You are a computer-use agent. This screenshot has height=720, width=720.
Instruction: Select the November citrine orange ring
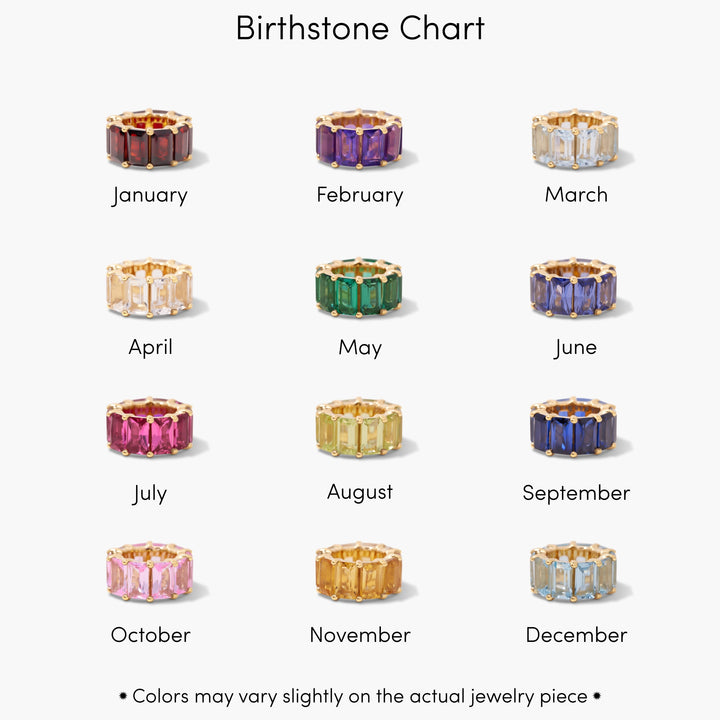[x=359, y=572]
